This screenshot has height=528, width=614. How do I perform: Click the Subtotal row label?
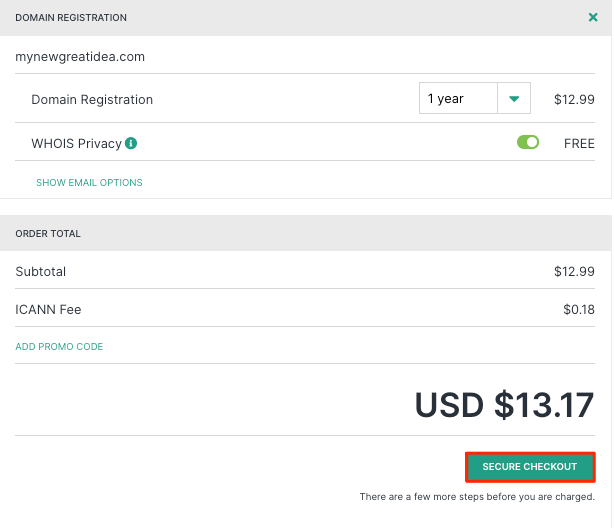[x=41, y=271]
